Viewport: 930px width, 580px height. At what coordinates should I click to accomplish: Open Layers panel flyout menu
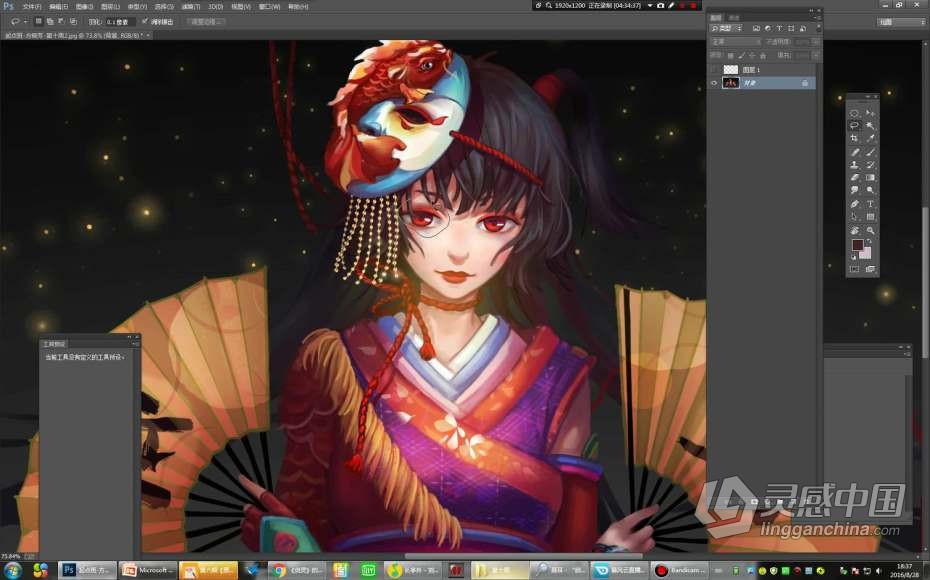coord(817,17)
